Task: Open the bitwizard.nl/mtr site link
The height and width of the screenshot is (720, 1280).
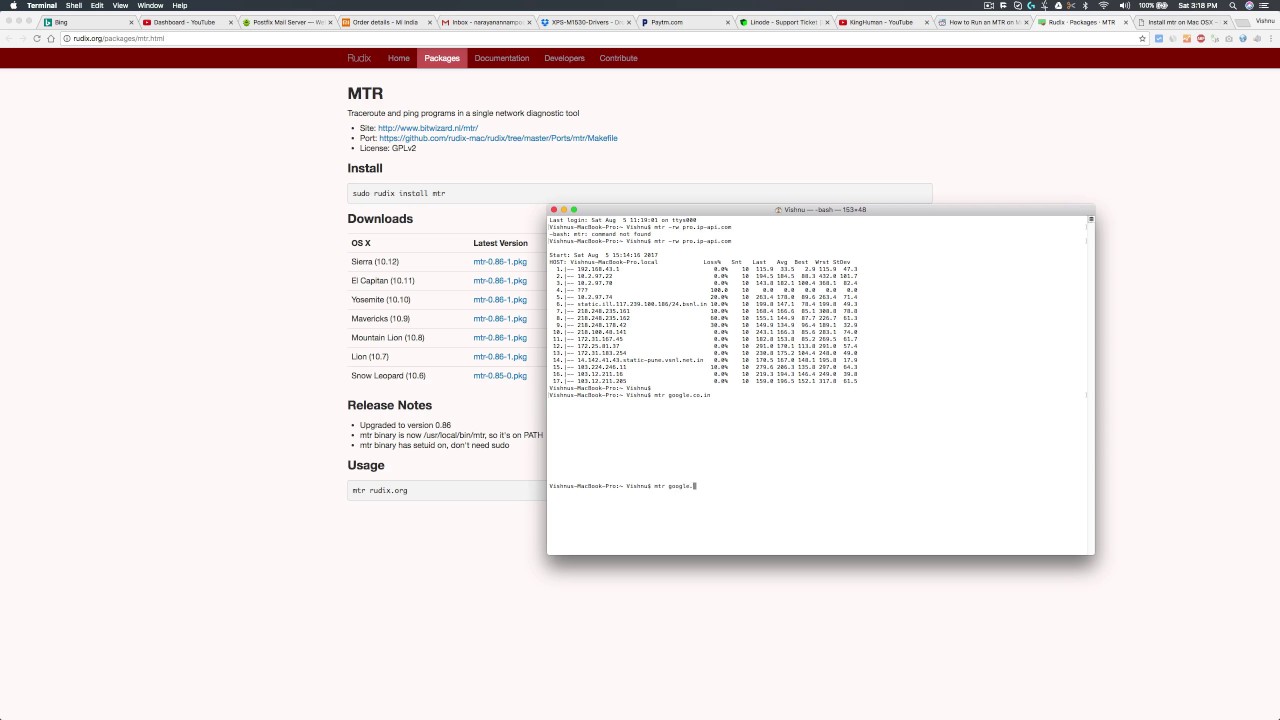Action: click(x=428, y=128)
